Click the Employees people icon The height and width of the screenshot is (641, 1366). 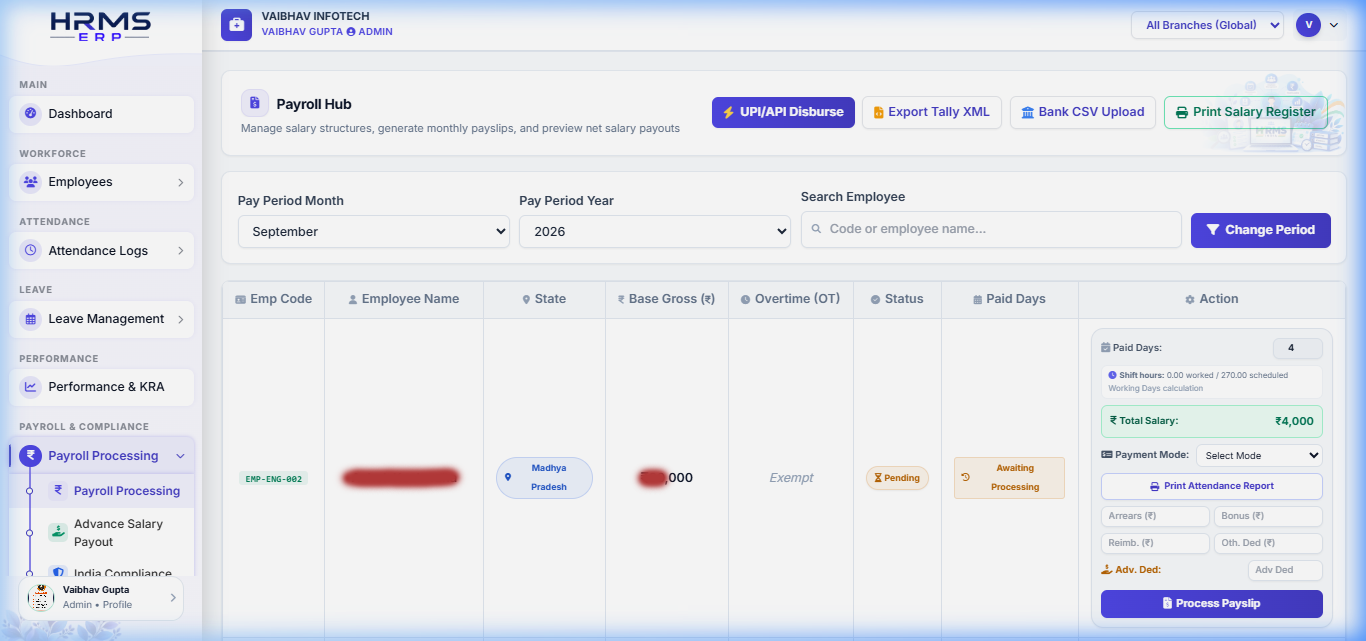tap(30, 182)
